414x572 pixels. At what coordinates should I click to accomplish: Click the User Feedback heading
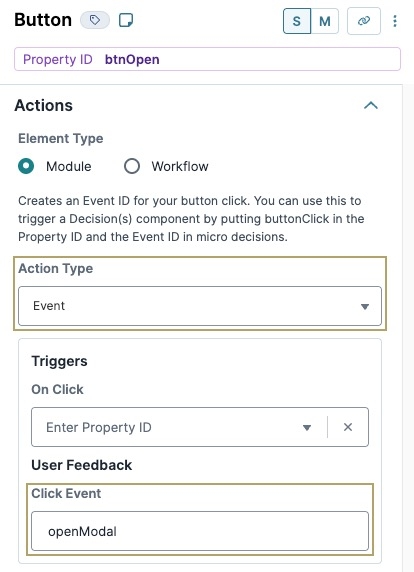(82, 465)
